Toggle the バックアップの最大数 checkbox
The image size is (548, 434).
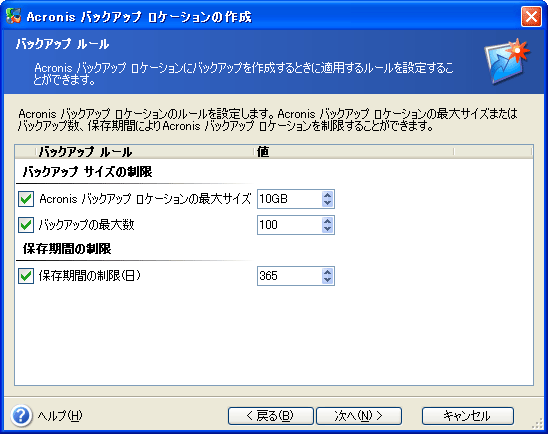[26, 225]
